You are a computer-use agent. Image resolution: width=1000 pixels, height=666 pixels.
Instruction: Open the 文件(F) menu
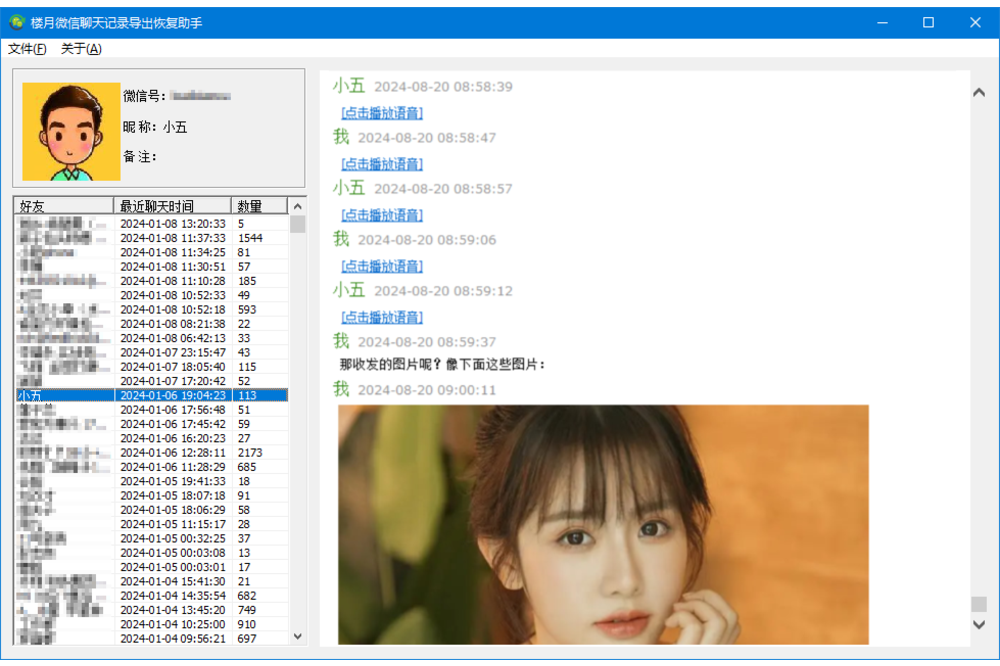[27, 49]
